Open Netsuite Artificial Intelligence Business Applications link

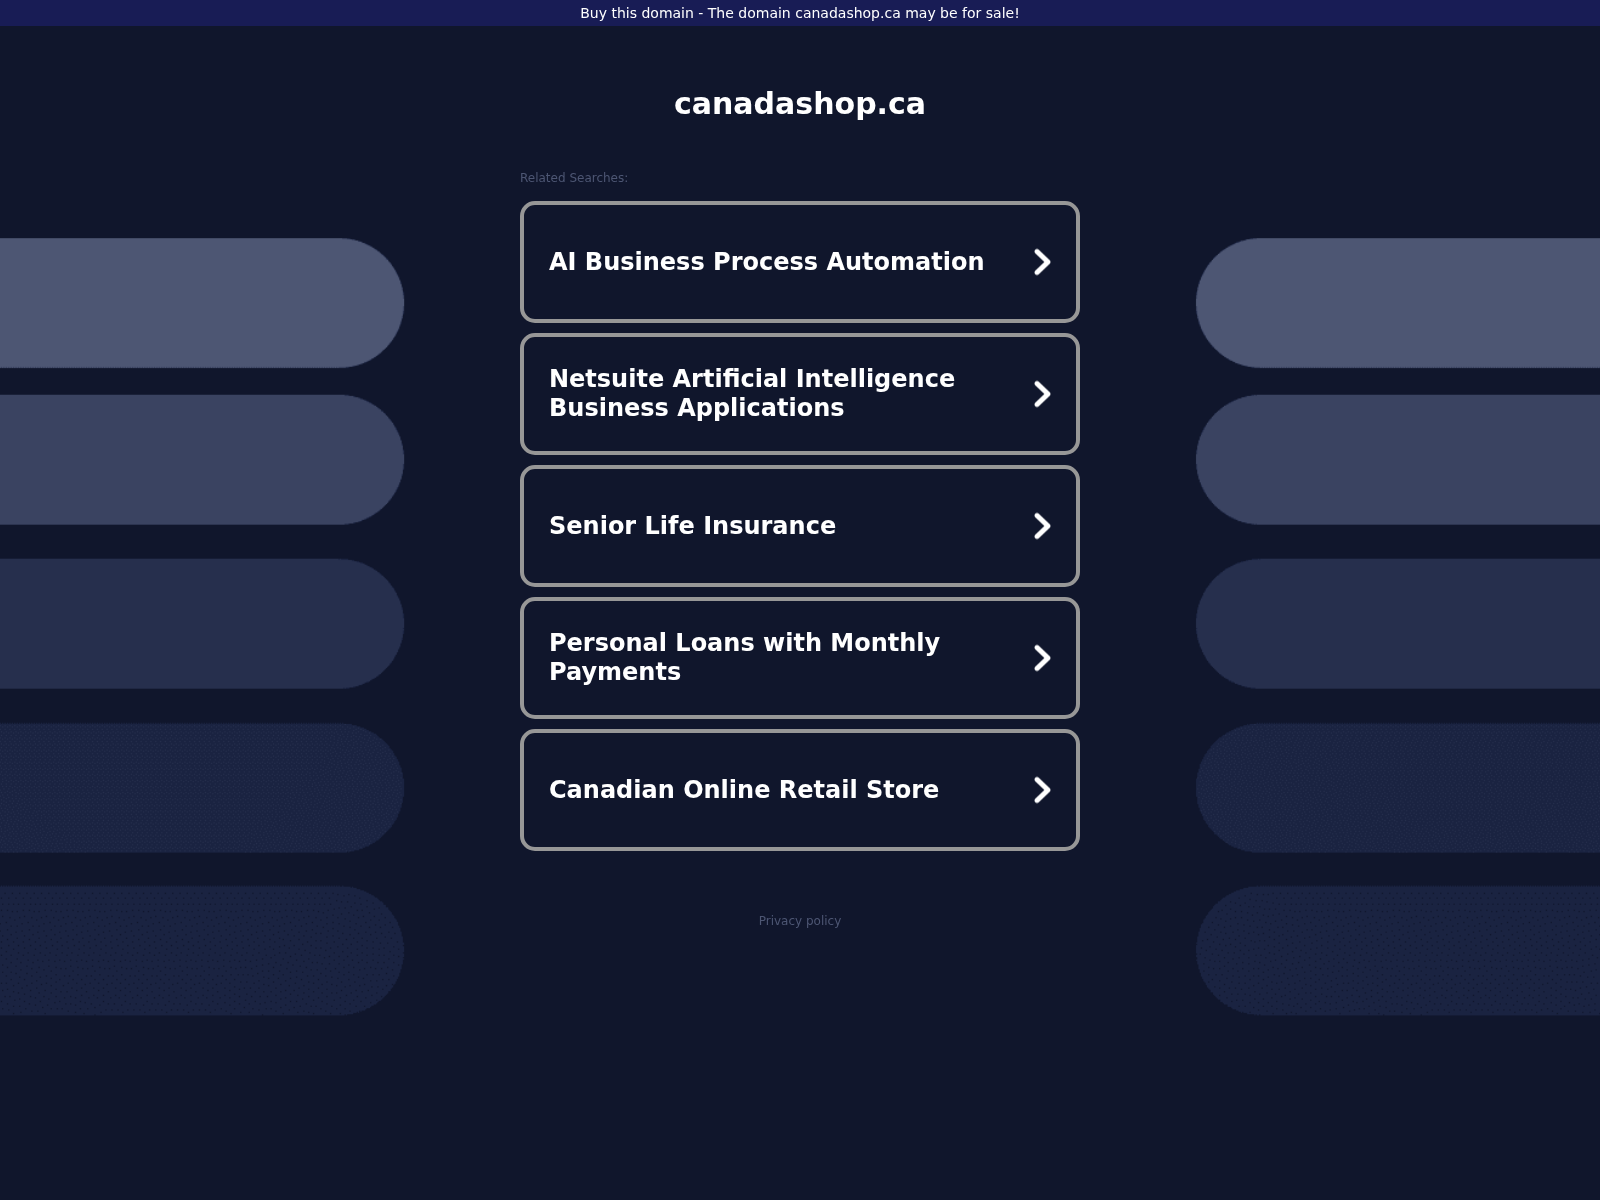(752, 393)
